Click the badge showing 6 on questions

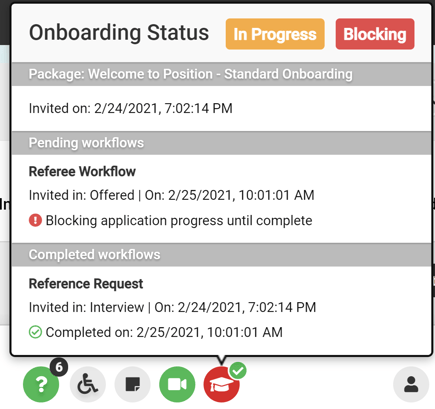pos(59,367)
